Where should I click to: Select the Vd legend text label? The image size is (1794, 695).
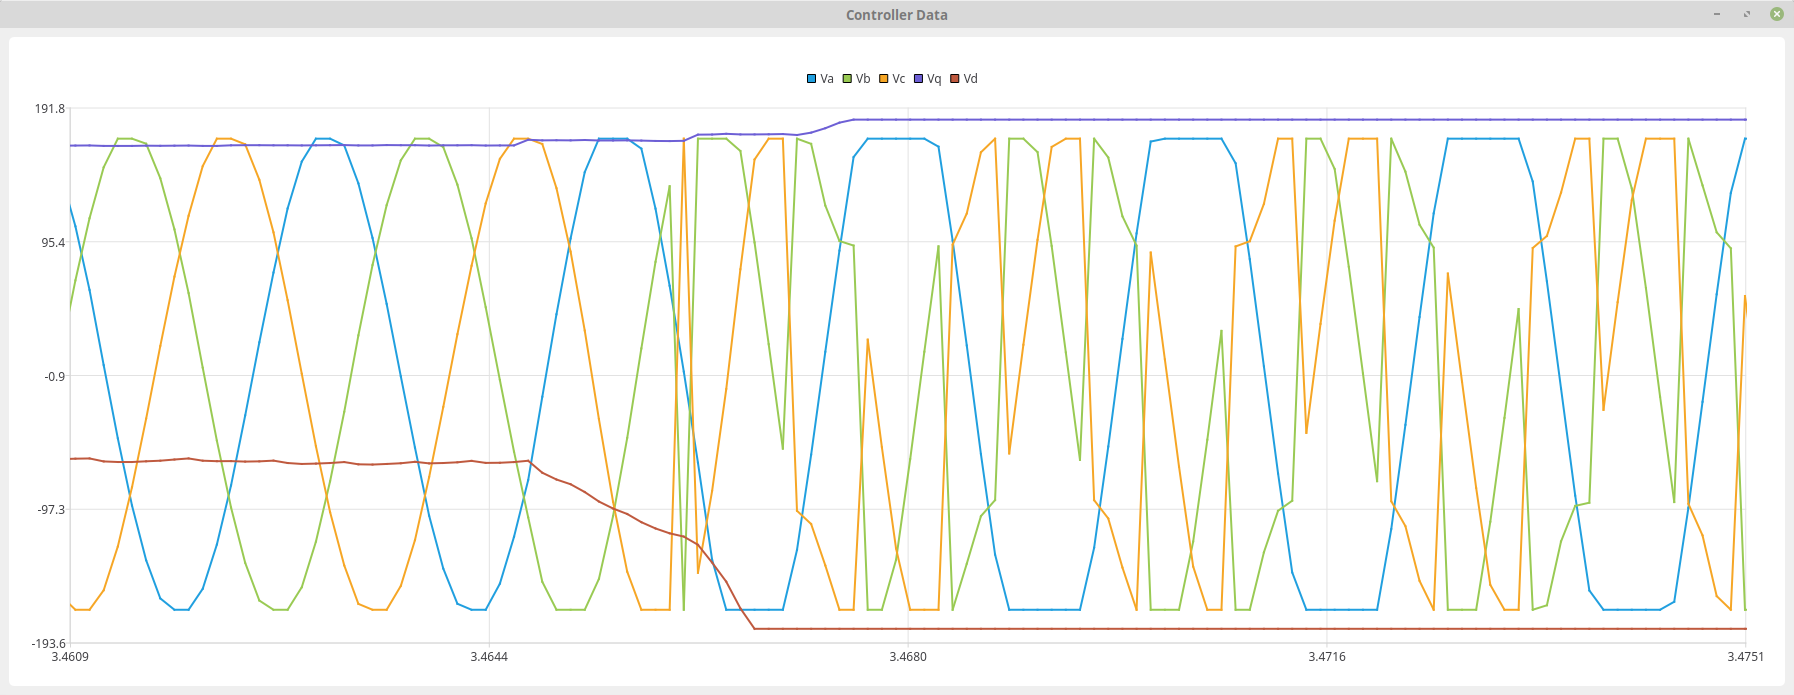(971, 79)
